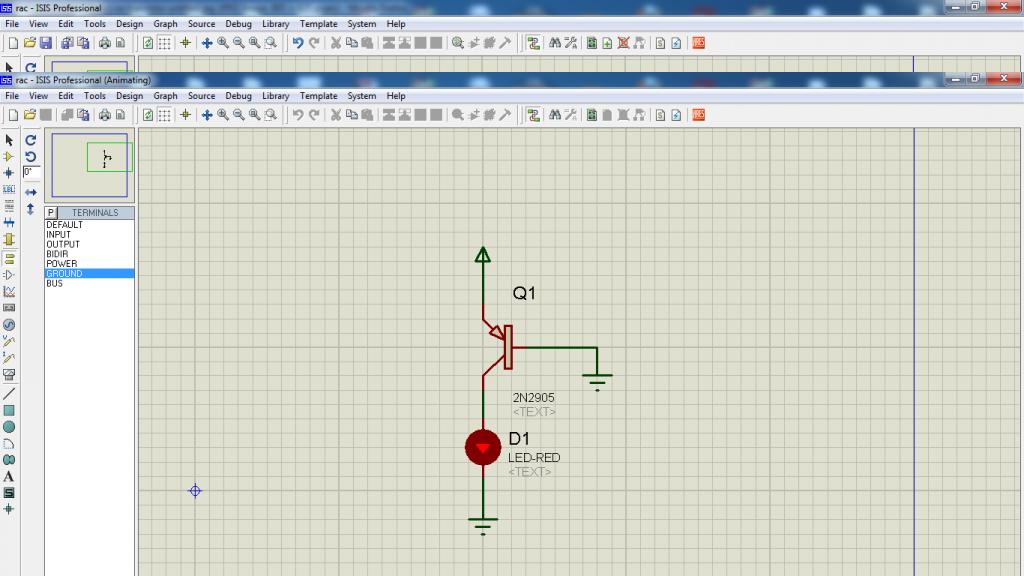
Task: Open the Graph mode tool
Action: coord(8,291)
